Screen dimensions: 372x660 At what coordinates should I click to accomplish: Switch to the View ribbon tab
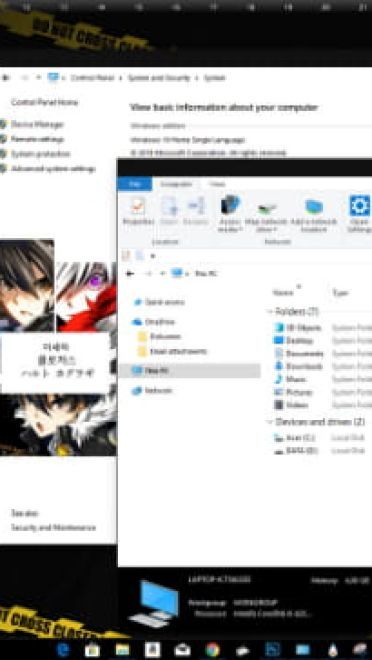(217, 184)
